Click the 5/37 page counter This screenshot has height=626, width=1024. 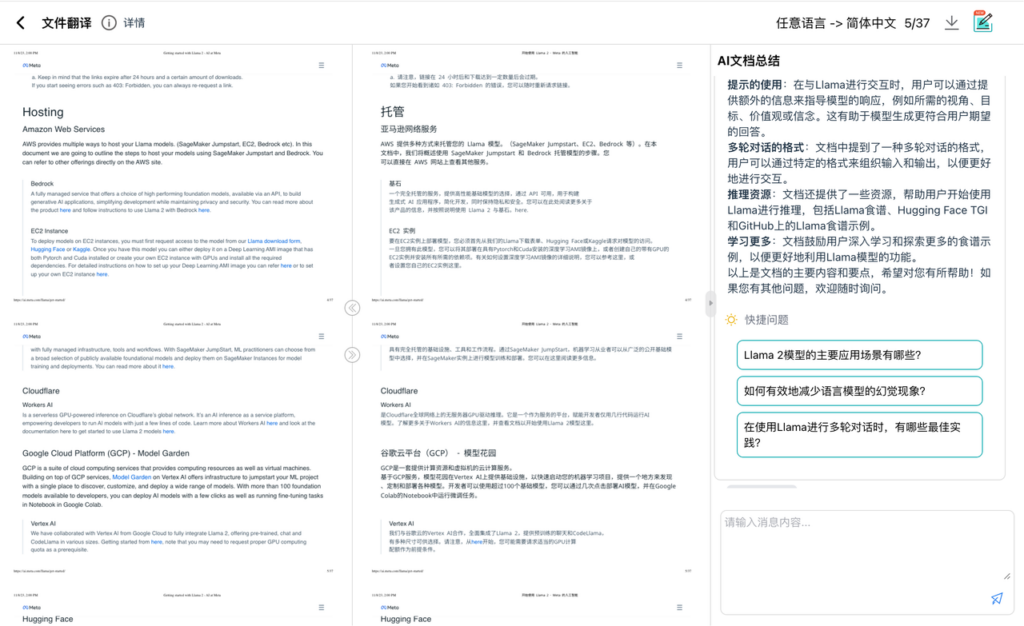tap(917, 23)
